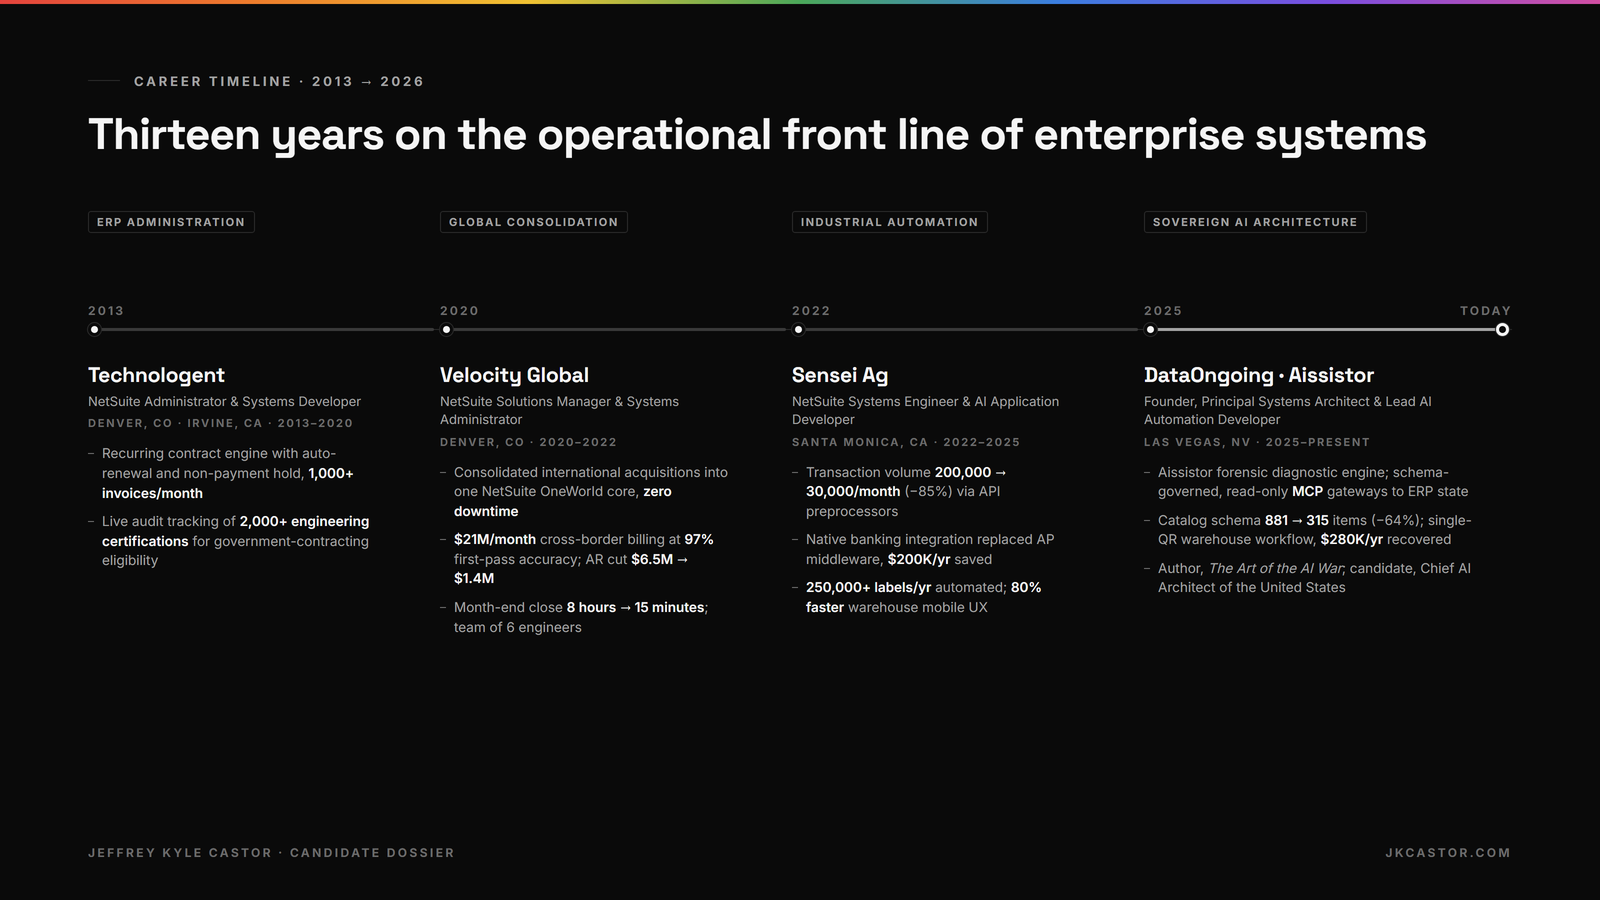Click 'DENVER, CO · 2020–2022' location line
Screen dimensions: 1600x900
(528, 442)
